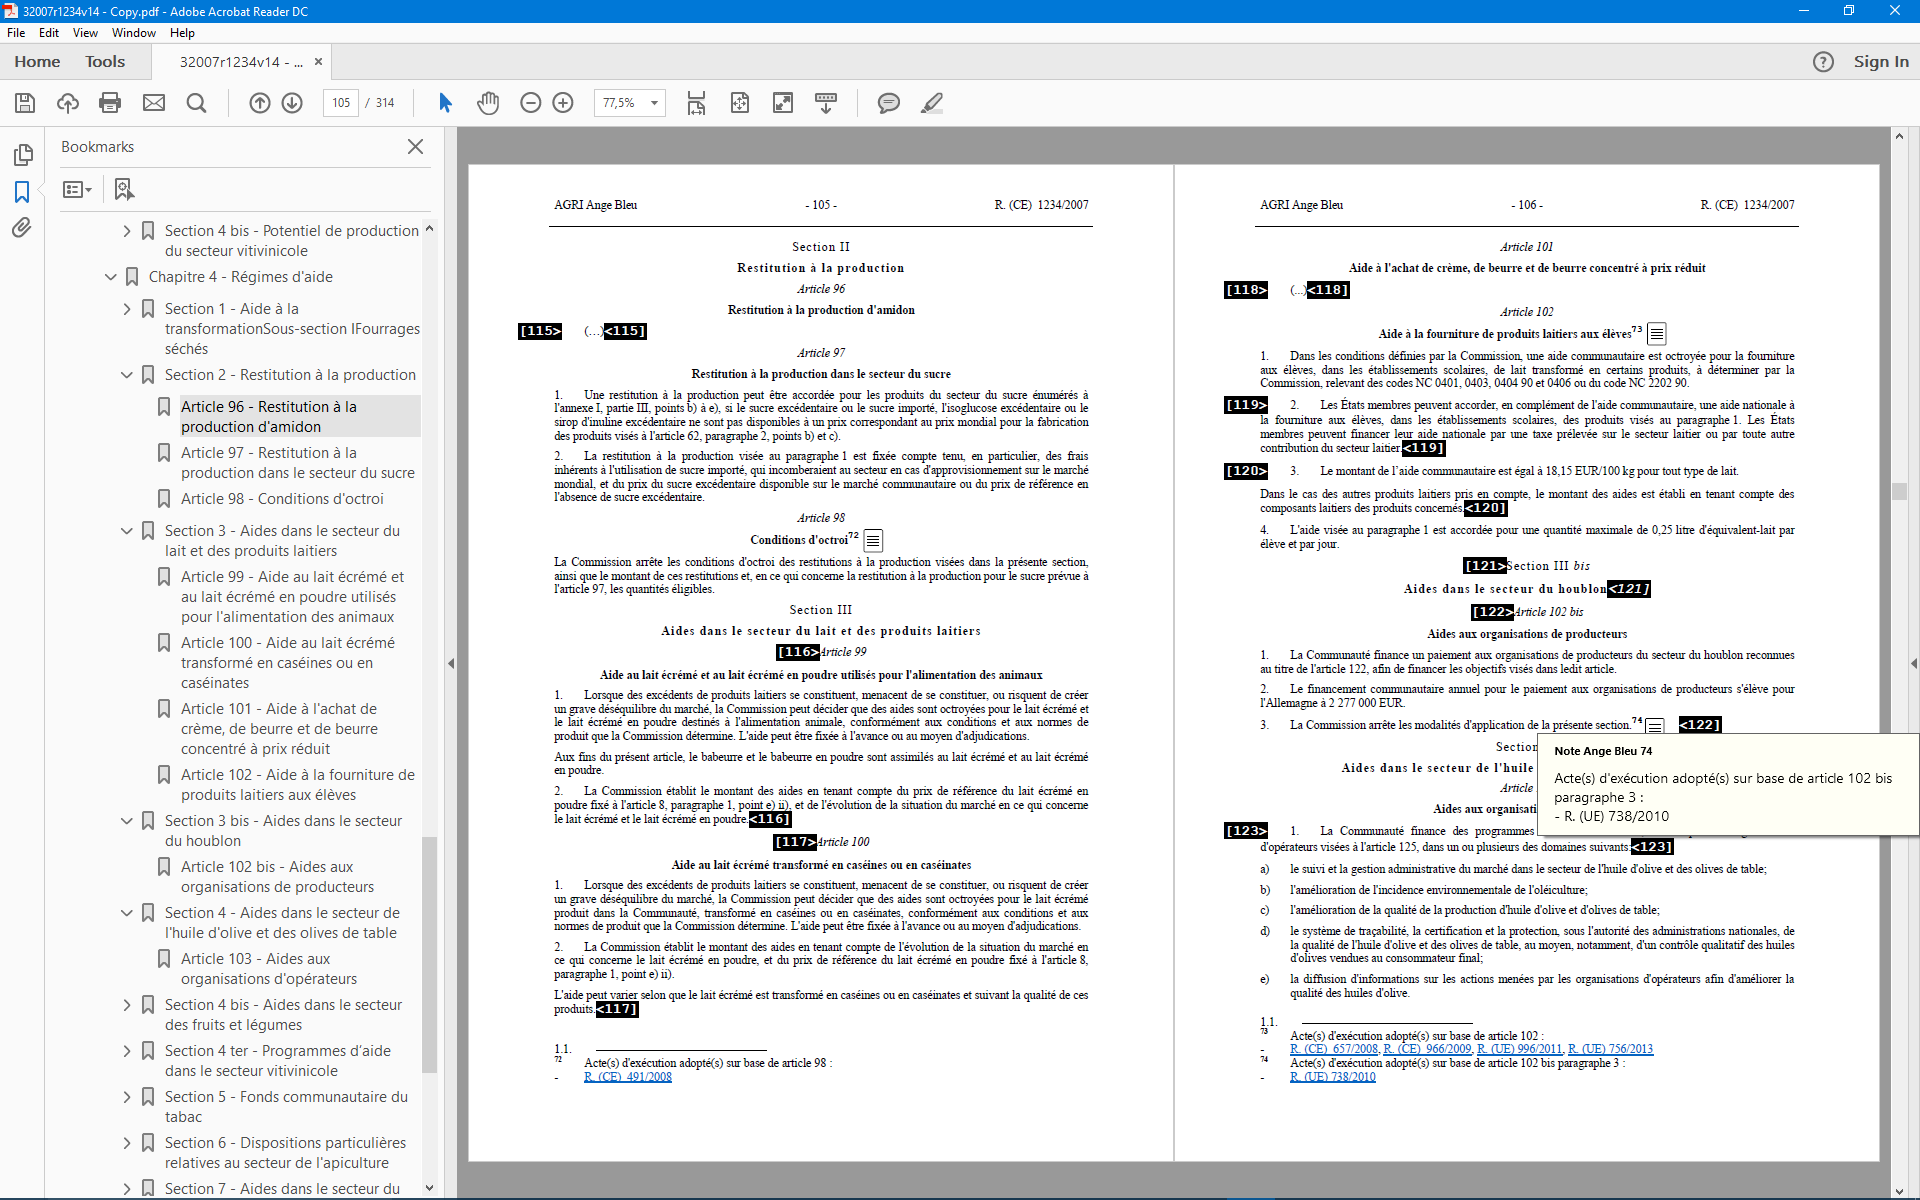Screen dimensions: 1920x1200
Task: Go to next page arrow
Action: click(292, 103)
